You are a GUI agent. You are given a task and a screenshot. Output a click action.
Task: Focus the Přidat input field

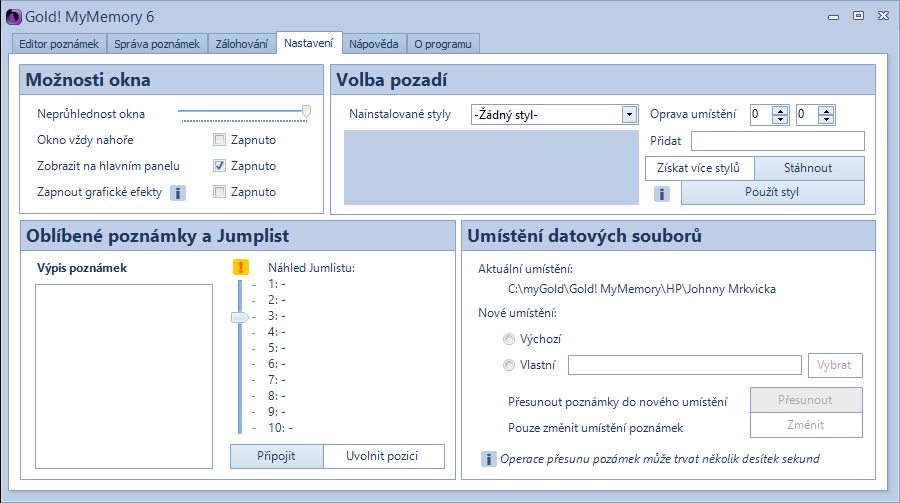point(778,141)
